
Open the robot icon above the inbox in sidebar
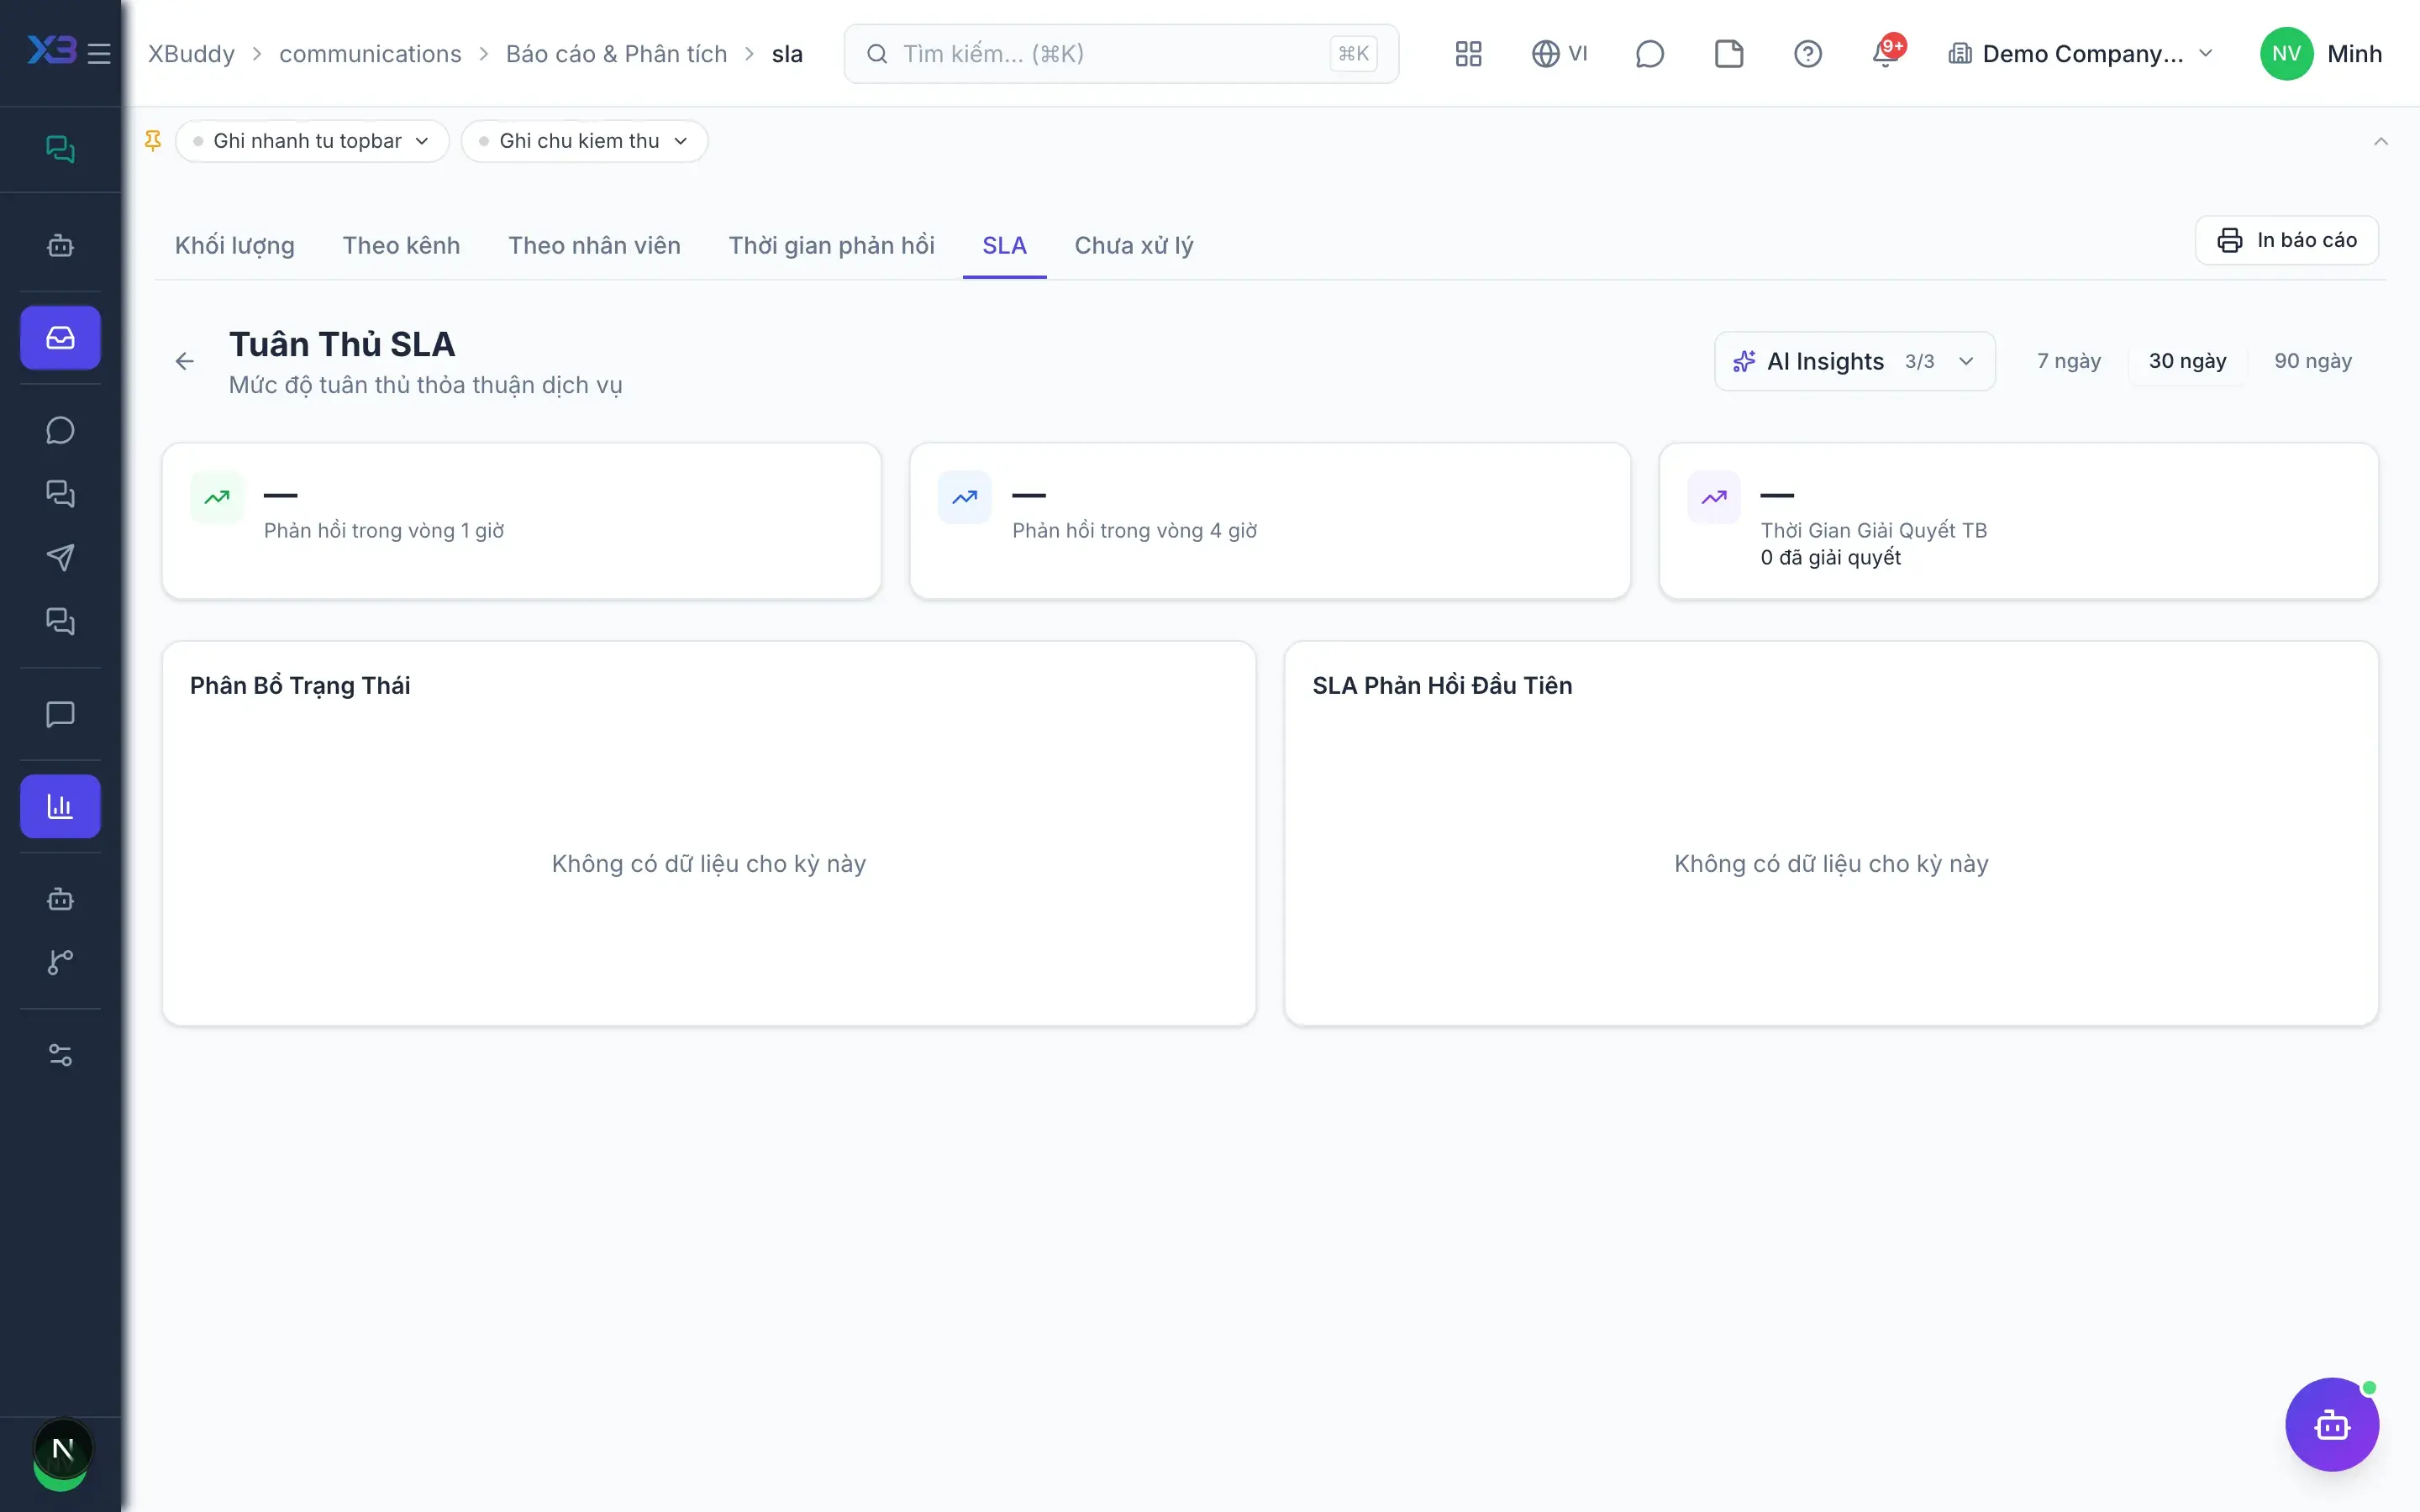[x=60, y=245]
